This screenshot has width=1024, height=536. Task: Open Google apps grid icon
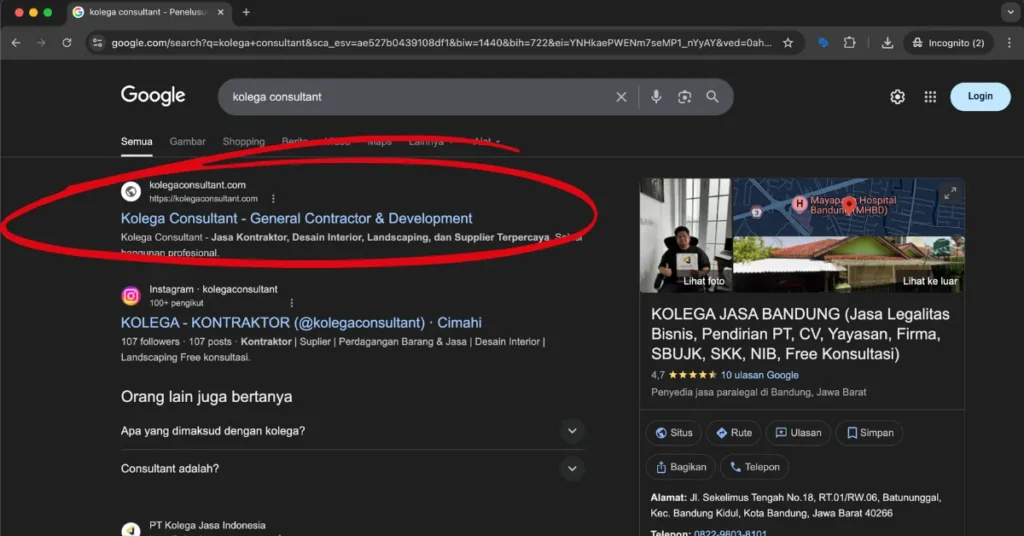click(x=930, y=97)
